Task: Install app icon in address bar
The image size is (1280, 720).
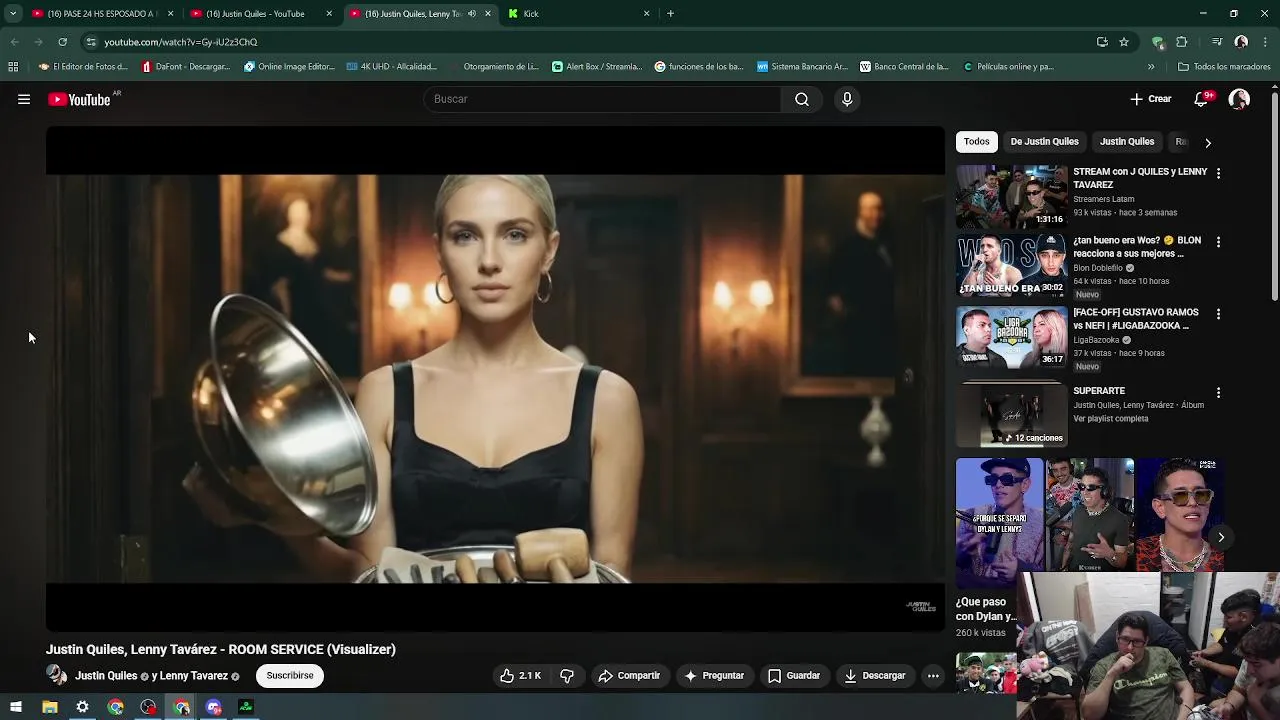Action: pyautogui.click(x=1102, y=42)
